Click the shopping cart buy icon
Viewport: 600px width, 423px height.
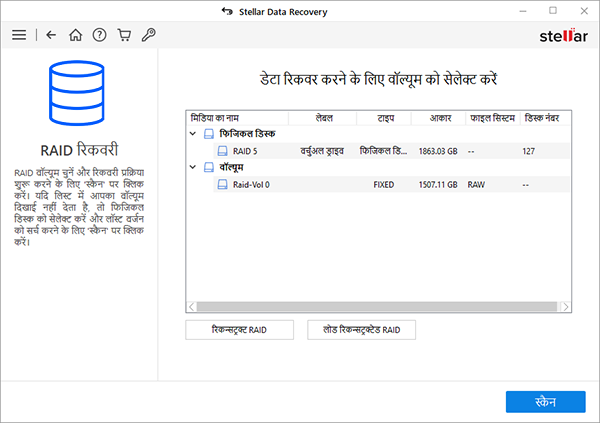124,35
